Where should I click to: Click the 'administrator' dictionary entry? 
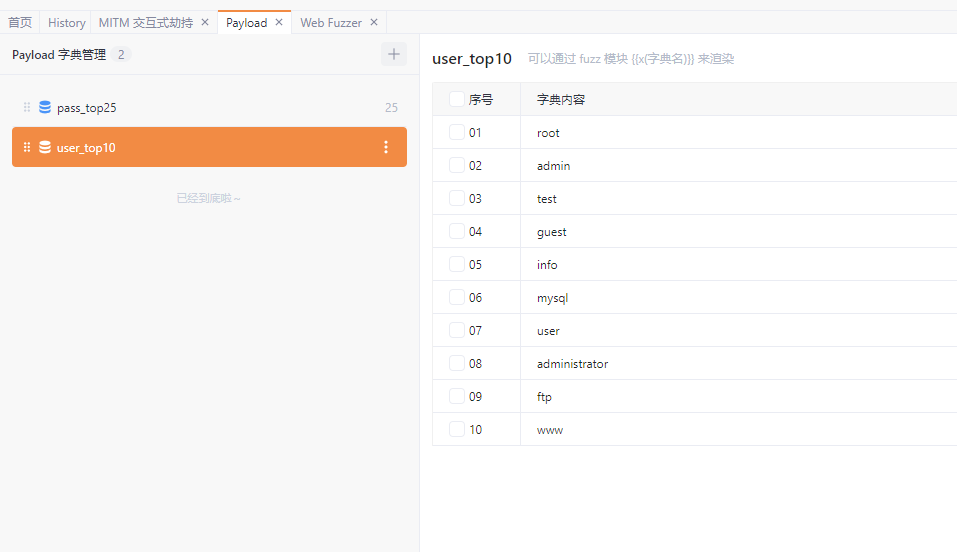point(572,364)
